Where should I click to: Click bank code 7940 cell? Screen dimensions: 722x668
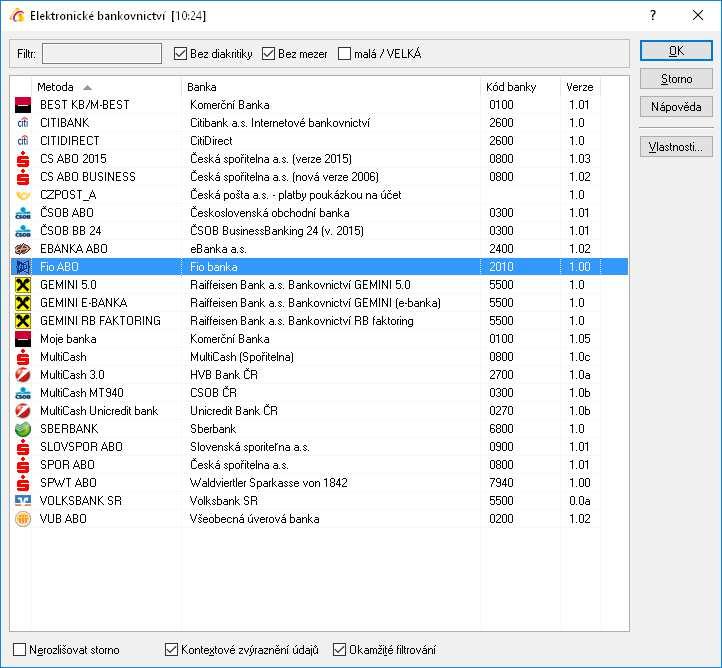501,483
